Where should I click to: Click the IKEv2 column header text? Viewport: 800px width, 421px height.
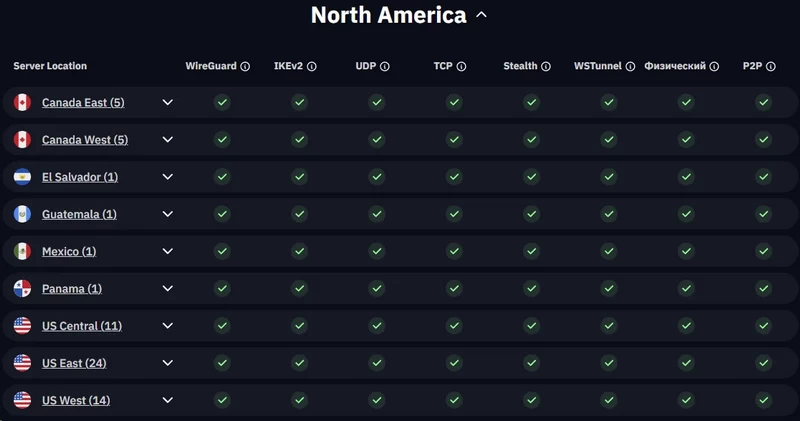tap(288, 66)
